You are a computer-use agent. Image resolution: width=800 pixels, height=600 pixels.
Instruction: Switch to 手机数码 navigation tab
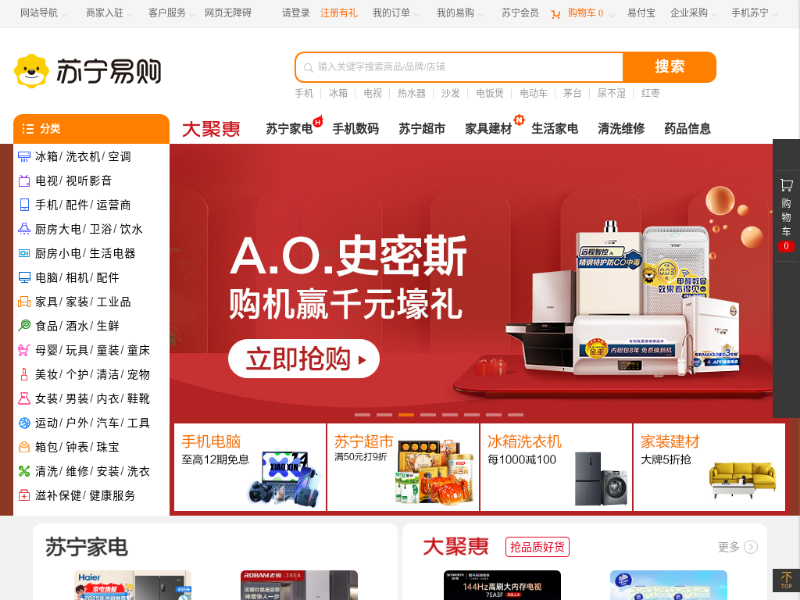pyautogui.click(x=356, y=129)
